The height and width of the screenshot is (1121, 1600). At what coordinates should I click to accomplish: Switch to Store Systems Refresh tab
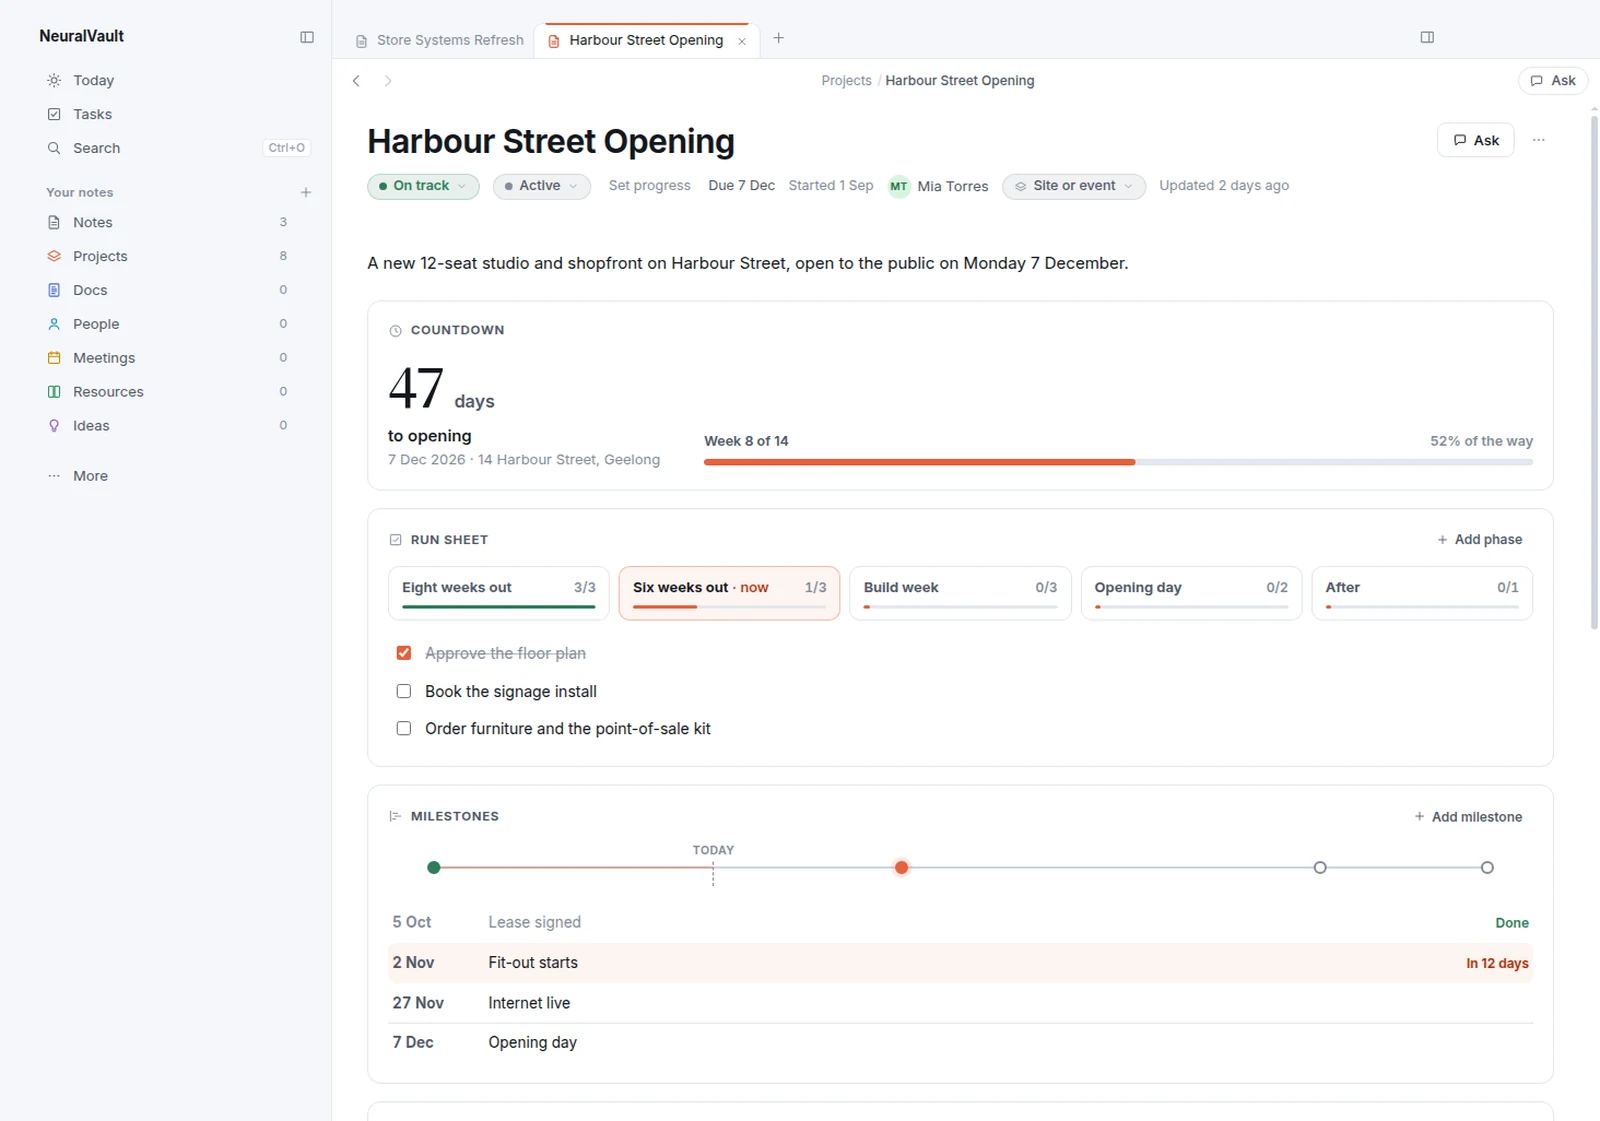point(439,40)
